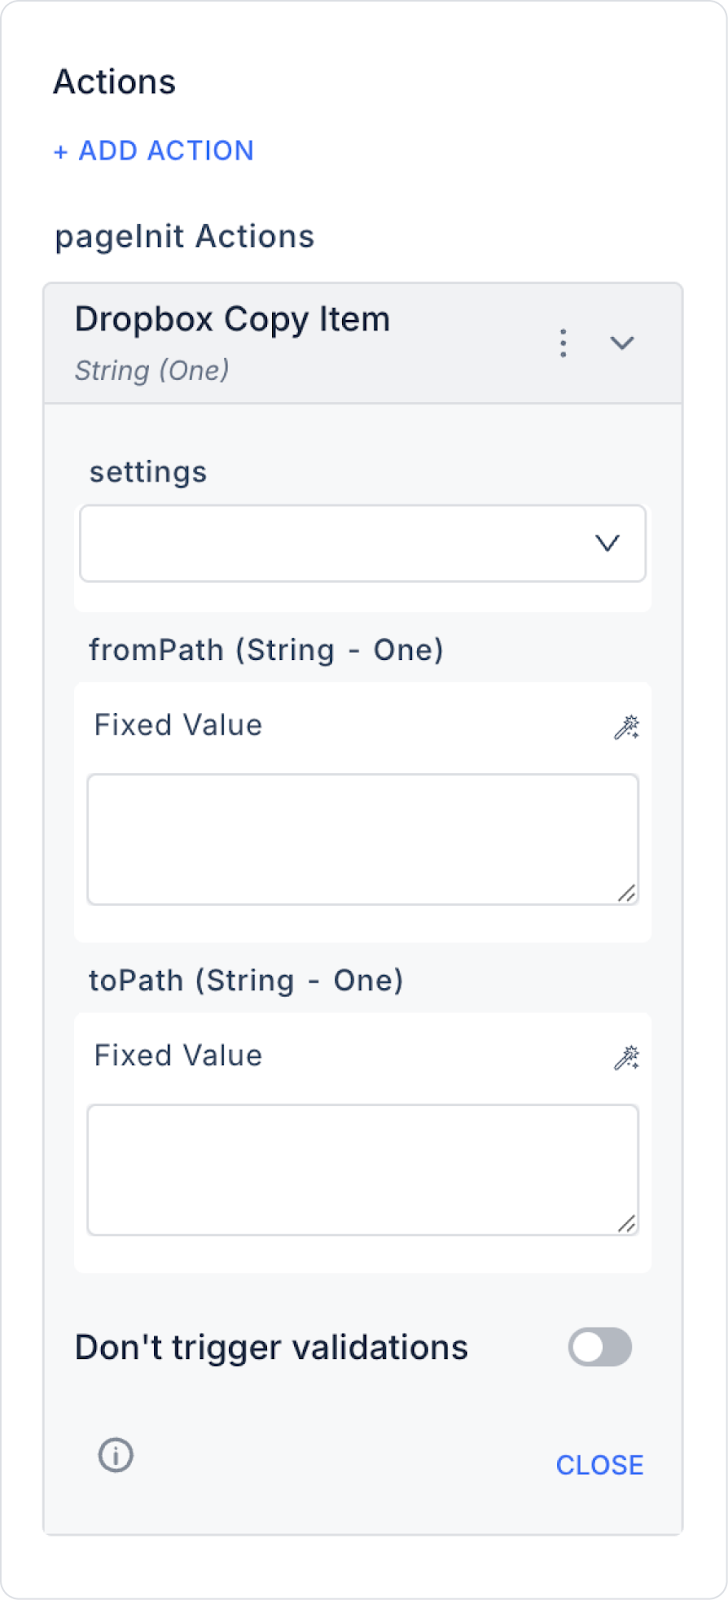Image resolution: width=728 pixels, height=1600 pixels.
Task: Click the magic wand icon for toPath
Action: [626, 1057]
